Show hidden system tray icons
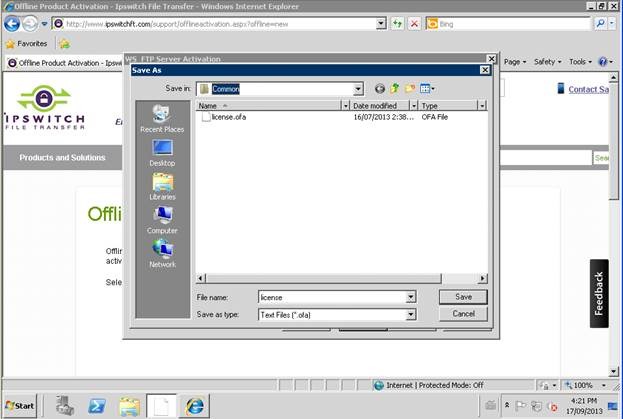623x419 pixels. (507, 405)
